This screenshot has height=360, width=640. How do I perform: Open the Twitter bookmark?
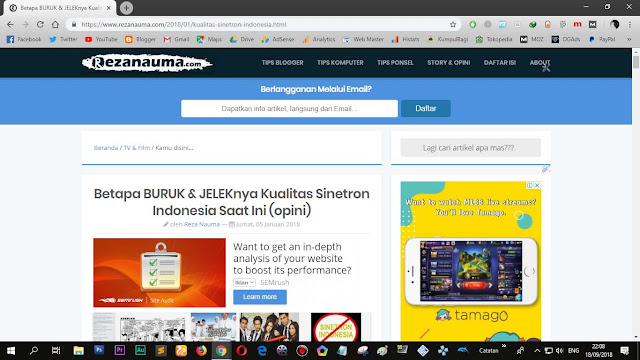pos(63,39)
